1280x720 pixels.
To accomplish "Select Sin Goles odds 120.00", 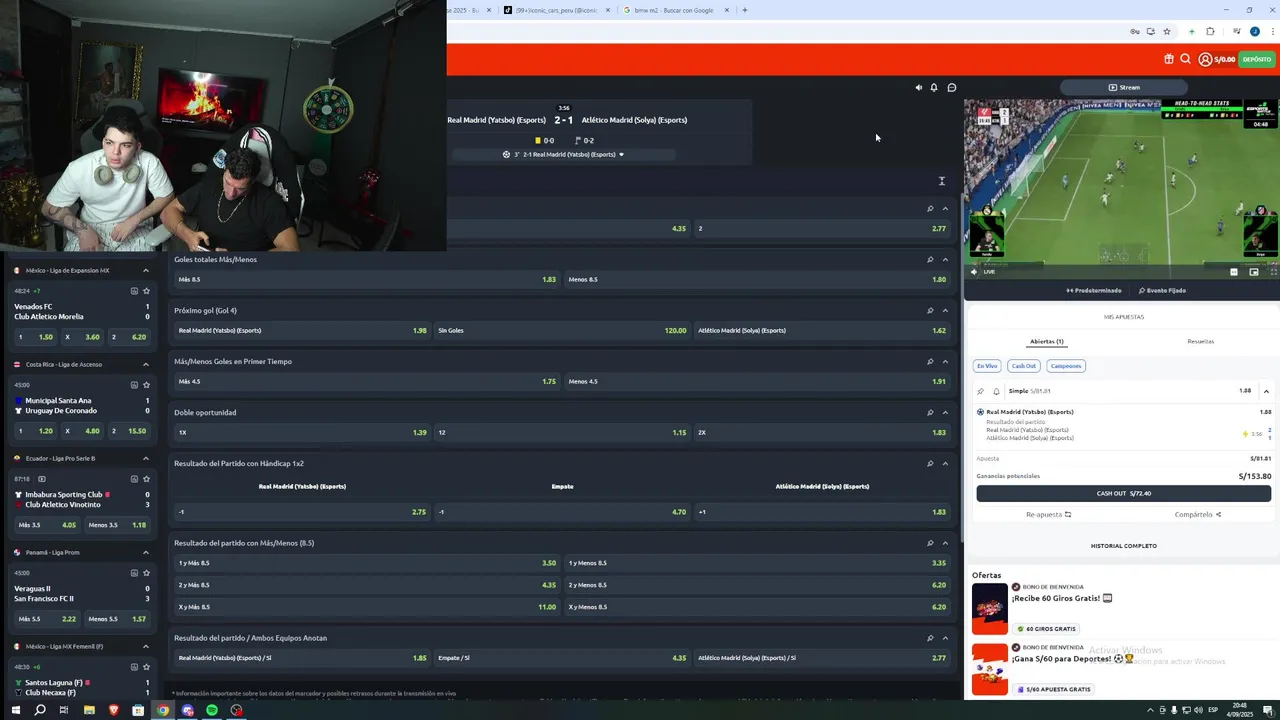I will [562, 330].
